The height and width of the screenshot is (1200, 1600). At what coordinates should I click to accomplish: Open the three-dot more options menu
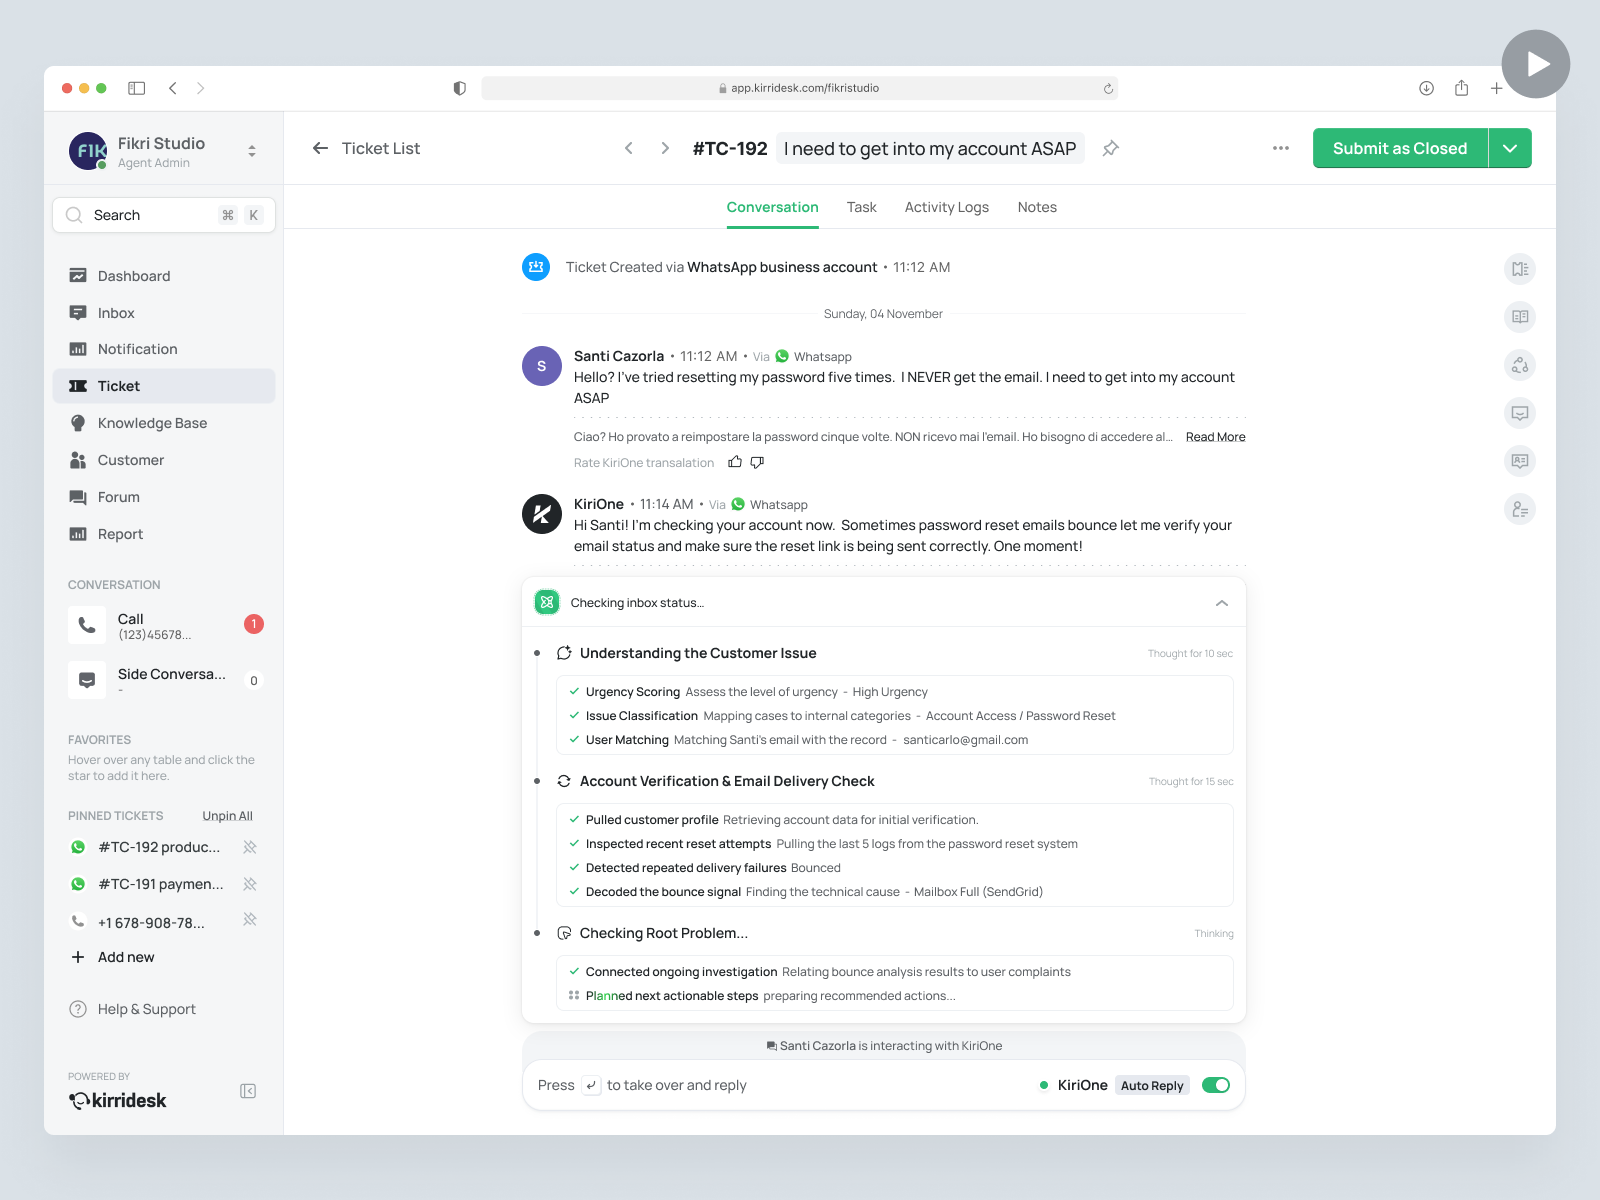1281,148
